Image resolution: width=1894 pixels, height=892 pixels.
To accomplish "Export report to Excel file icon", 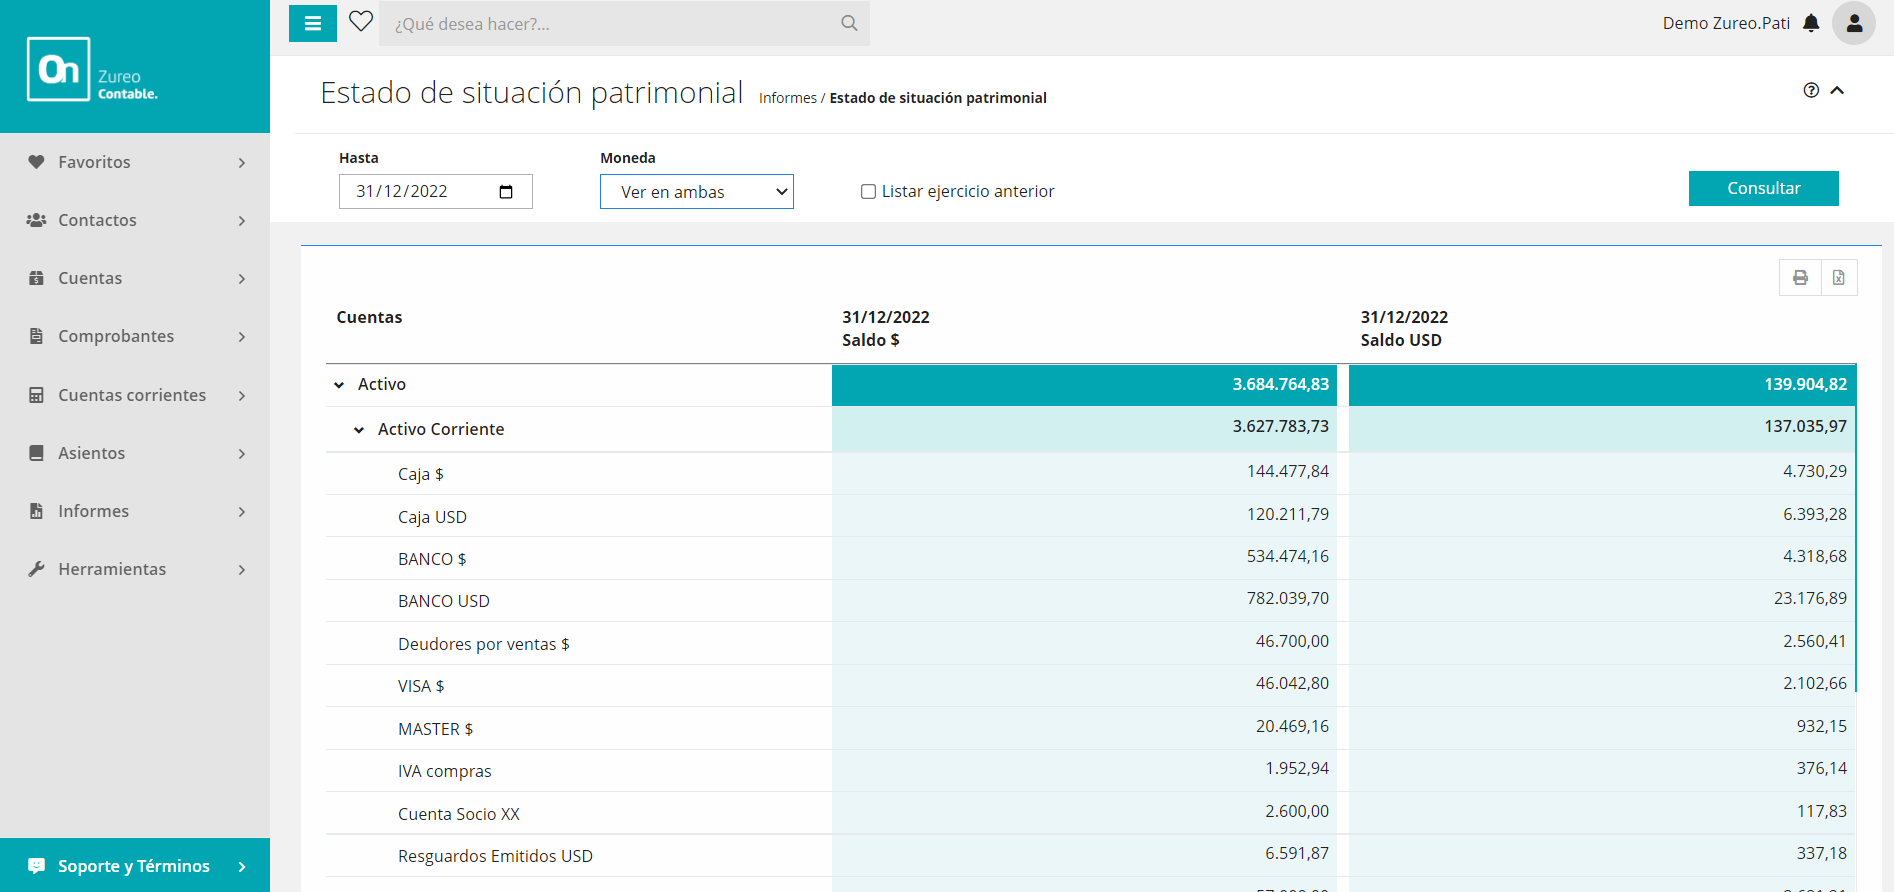I will [1838, 278].
